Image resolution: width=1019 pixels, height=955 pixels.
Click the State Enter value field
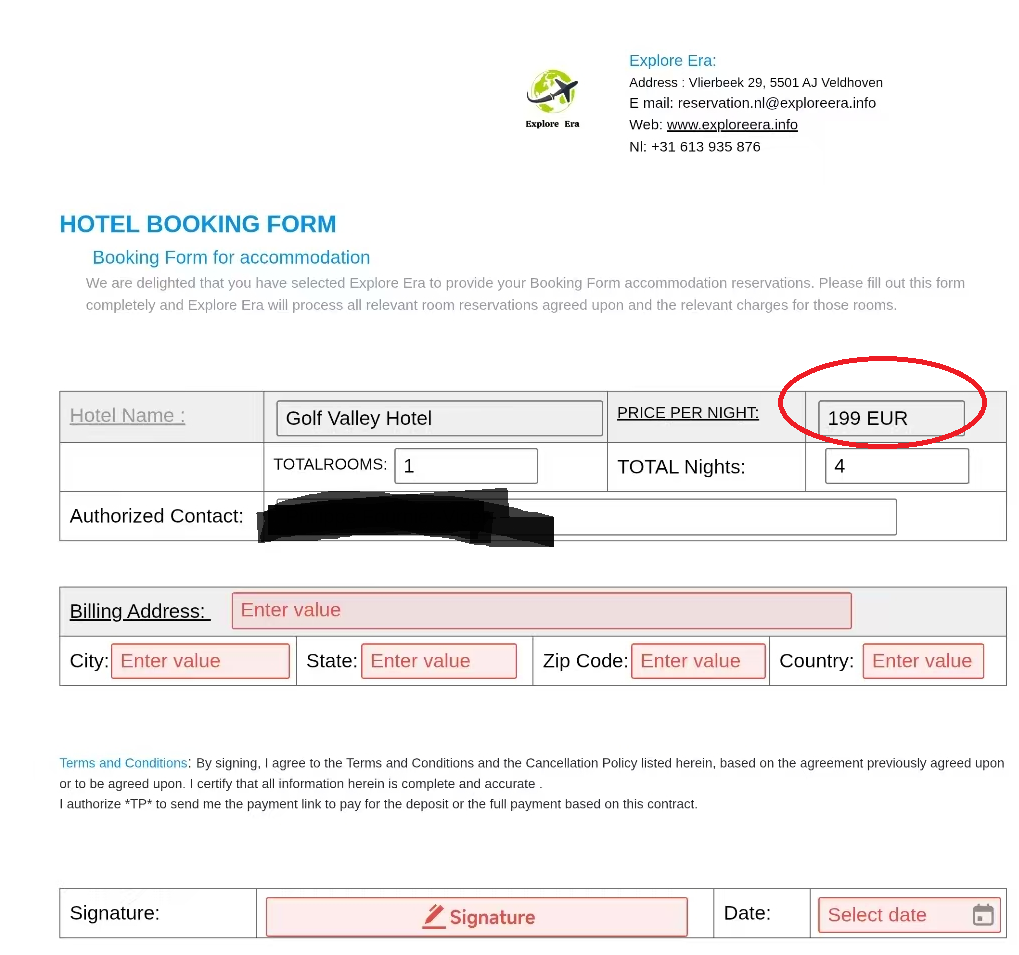pyautogui.click(x=439, y=661)
